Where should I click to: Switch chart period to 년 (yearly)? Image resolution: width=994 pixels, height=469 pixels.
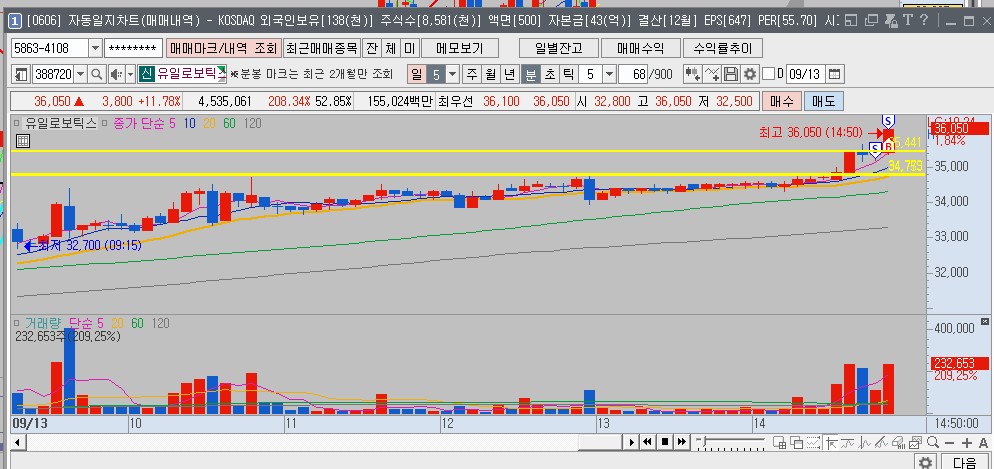pyautogui.click(x=510, y=74)
